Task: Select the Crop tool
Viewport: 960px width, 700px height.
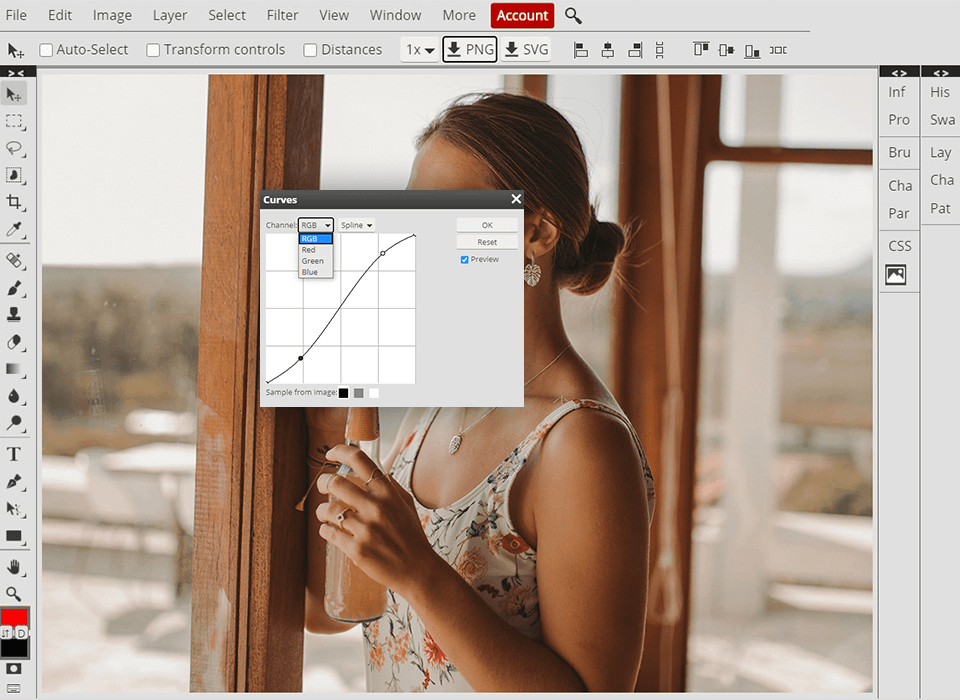Action: [x=14, y=203]
